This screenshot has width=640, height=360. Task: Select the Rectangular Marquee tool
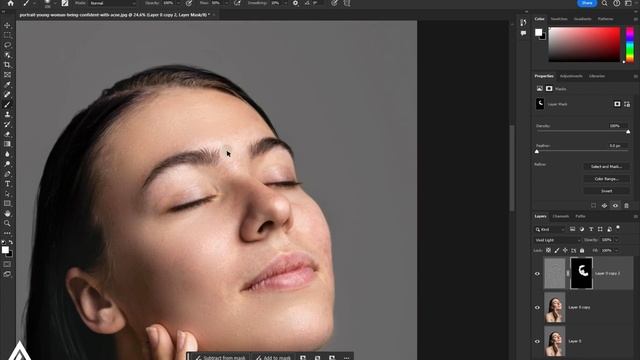[7, 35]
